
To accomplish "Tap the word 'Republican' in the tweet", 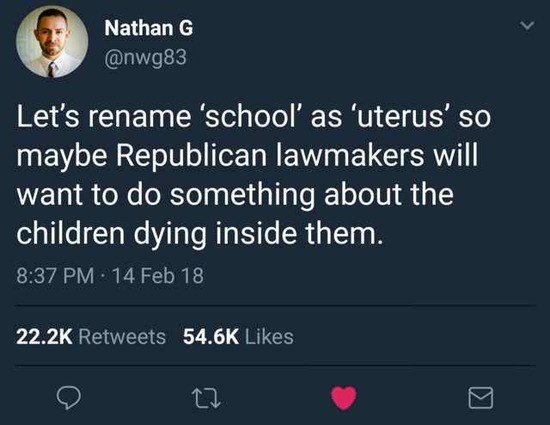I will tap(192, 156).
